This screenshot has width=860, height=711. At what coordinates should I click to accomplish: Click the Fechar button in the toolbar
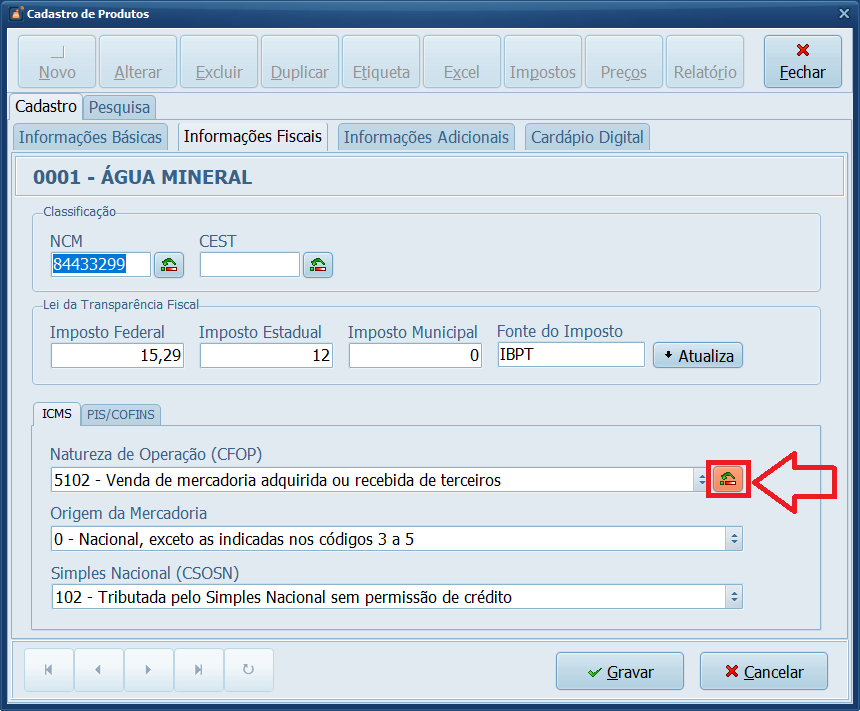tap(802, 62)
